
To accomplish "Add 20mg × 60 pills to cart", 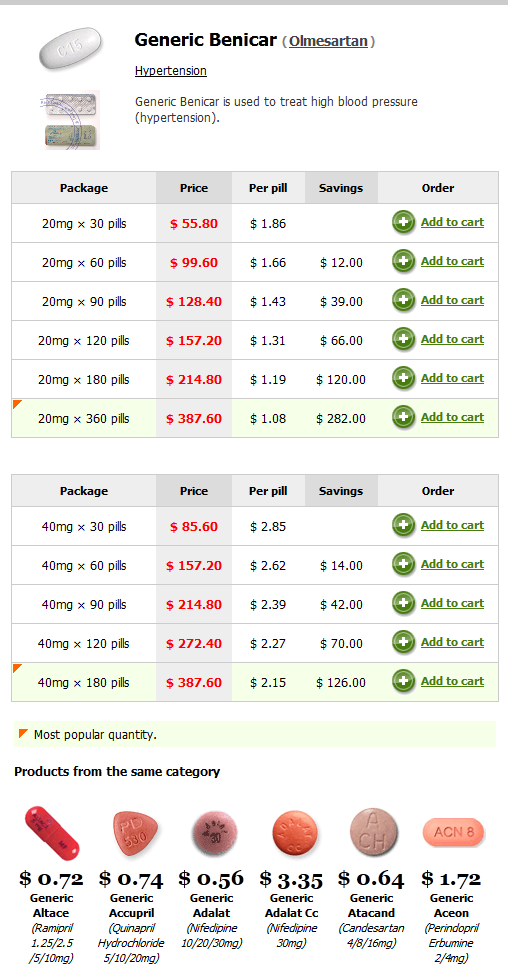I will pyautogui.click(x=452, y=261).
